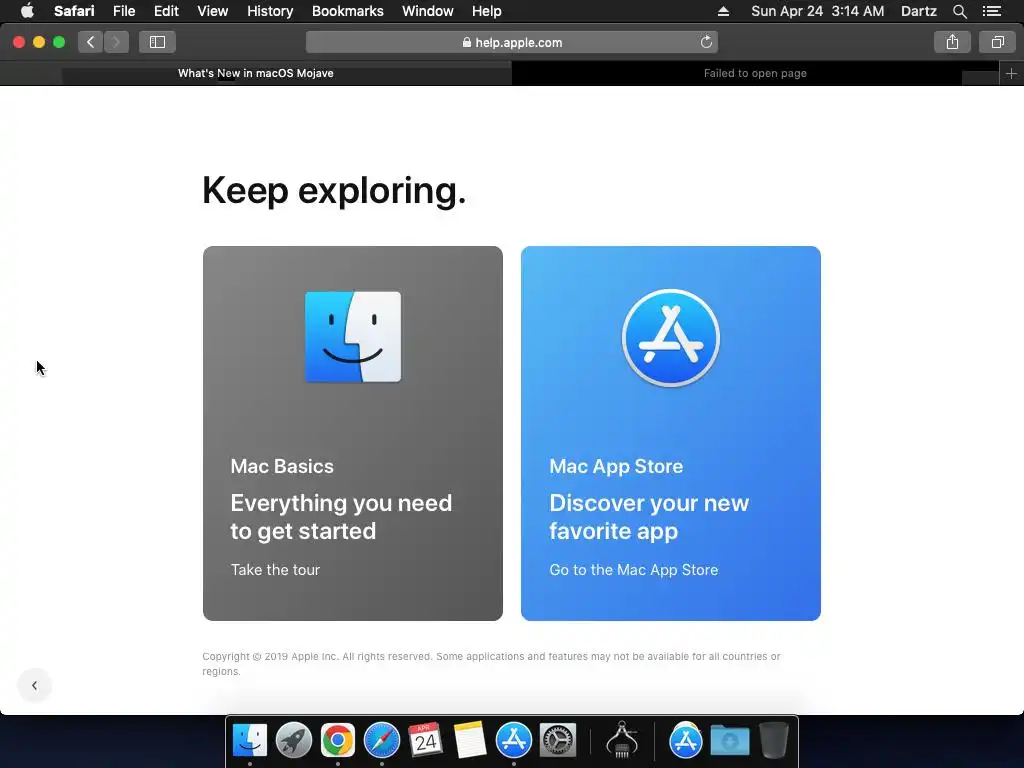The width and height of the screenshot is (1024, 768).
Task: Follow Go to the Mac App Store link
Action: (x=633, y=569)
